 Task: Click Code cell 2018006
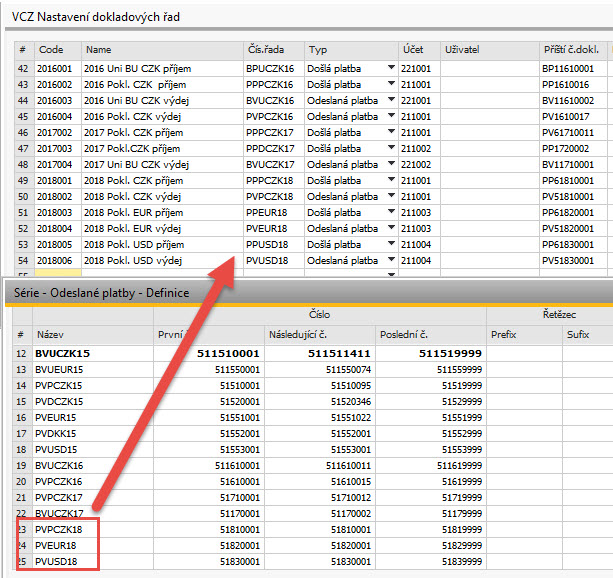58,260
